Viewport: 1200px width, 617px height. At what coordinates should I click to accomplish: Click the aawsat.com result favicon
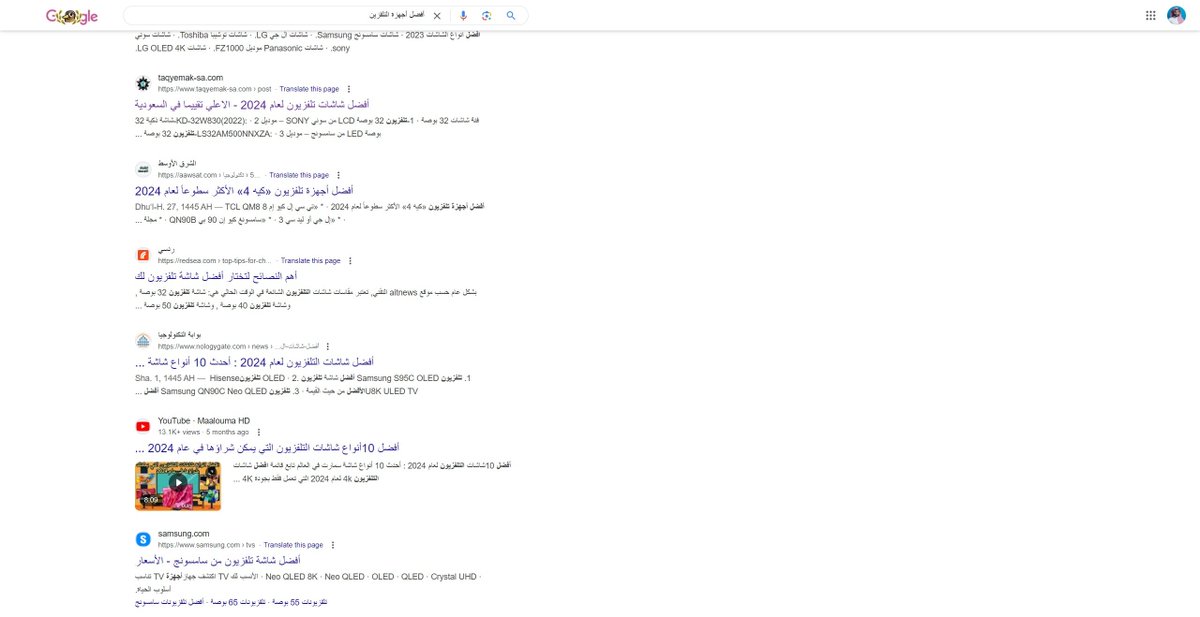[143, 169]
